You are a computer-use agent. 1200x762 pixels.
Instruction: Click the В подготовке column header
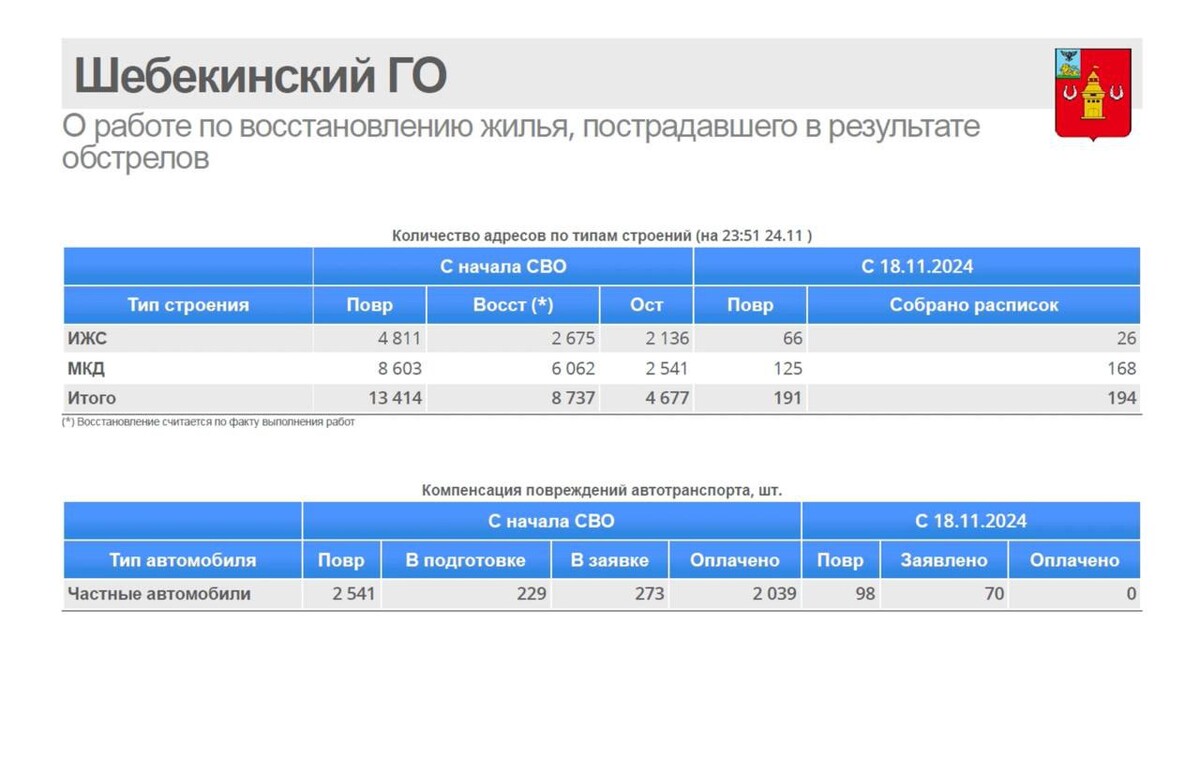pos(466,560)
